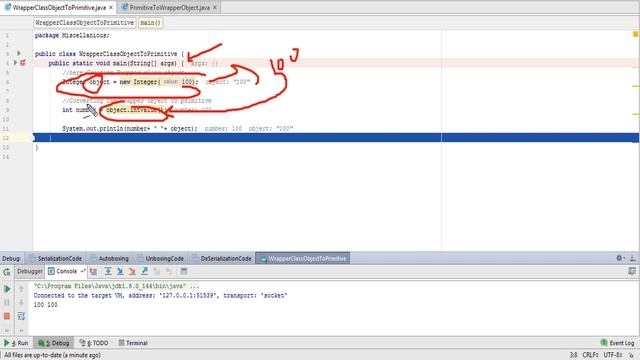This screenshot has height=360, width=640.
Task: Open the UTF-8 encoding dropdown
Action: coord(613,355)
